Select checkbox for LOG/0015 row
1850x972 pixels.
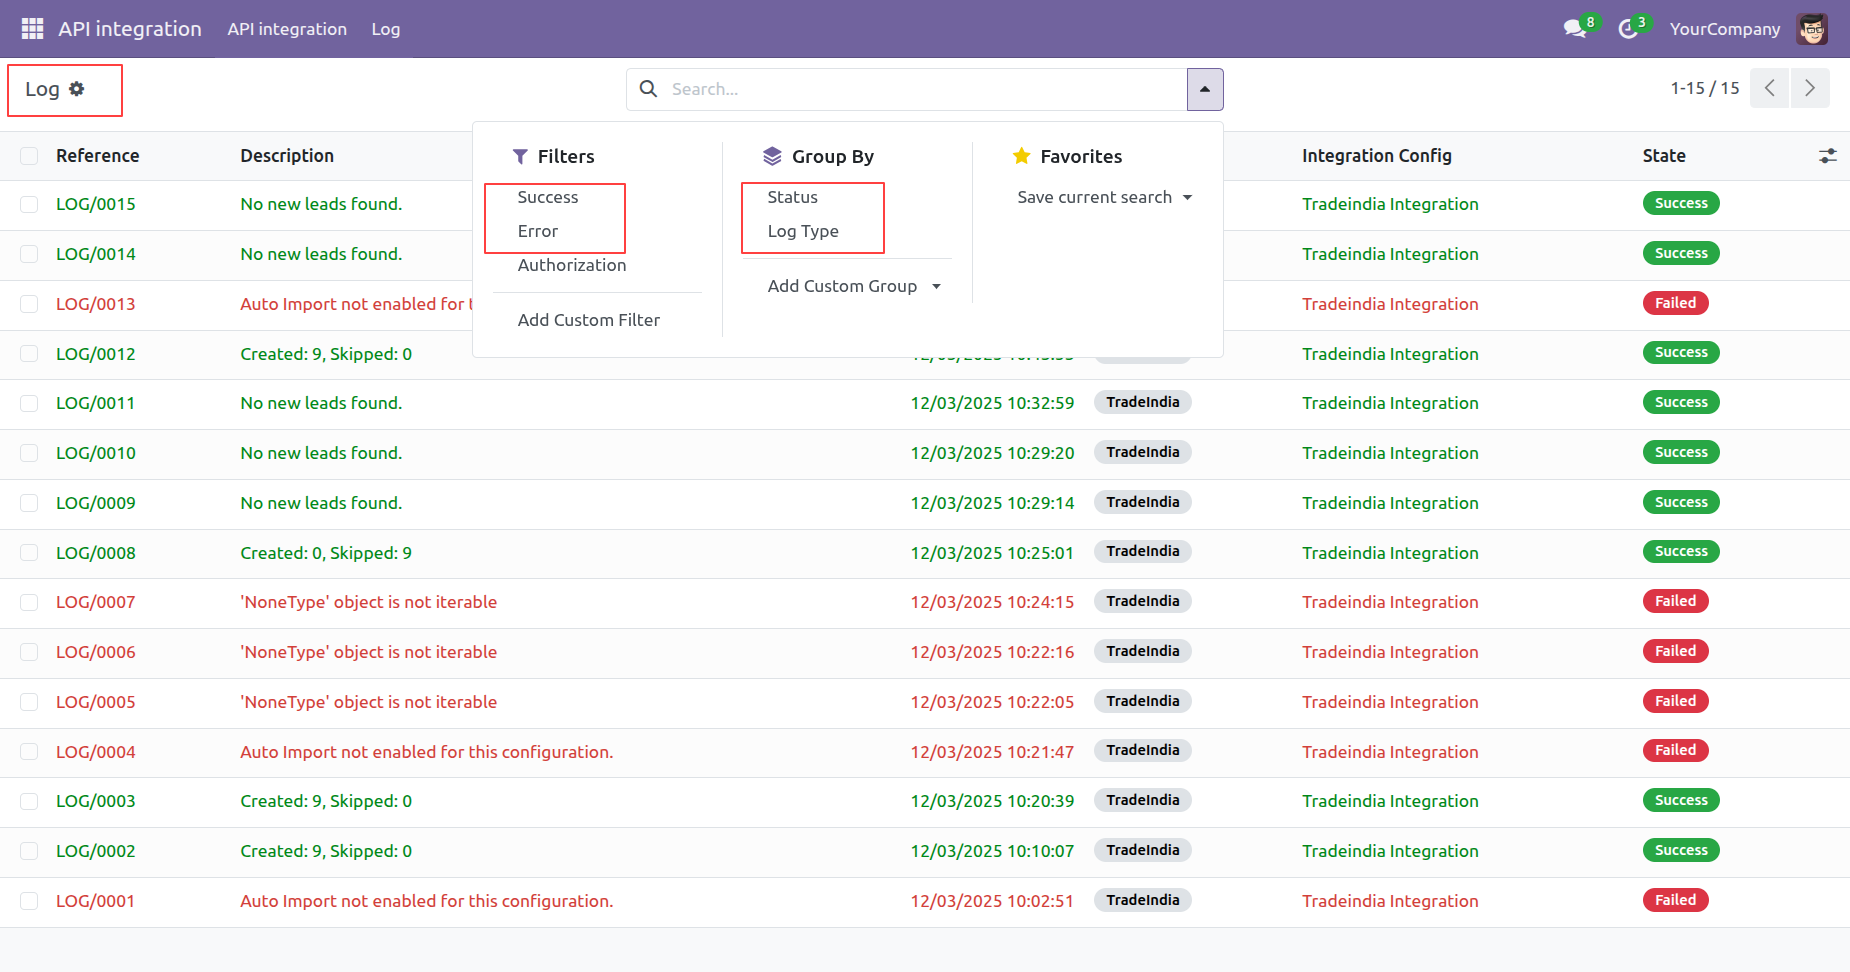[x=29, y=204]
